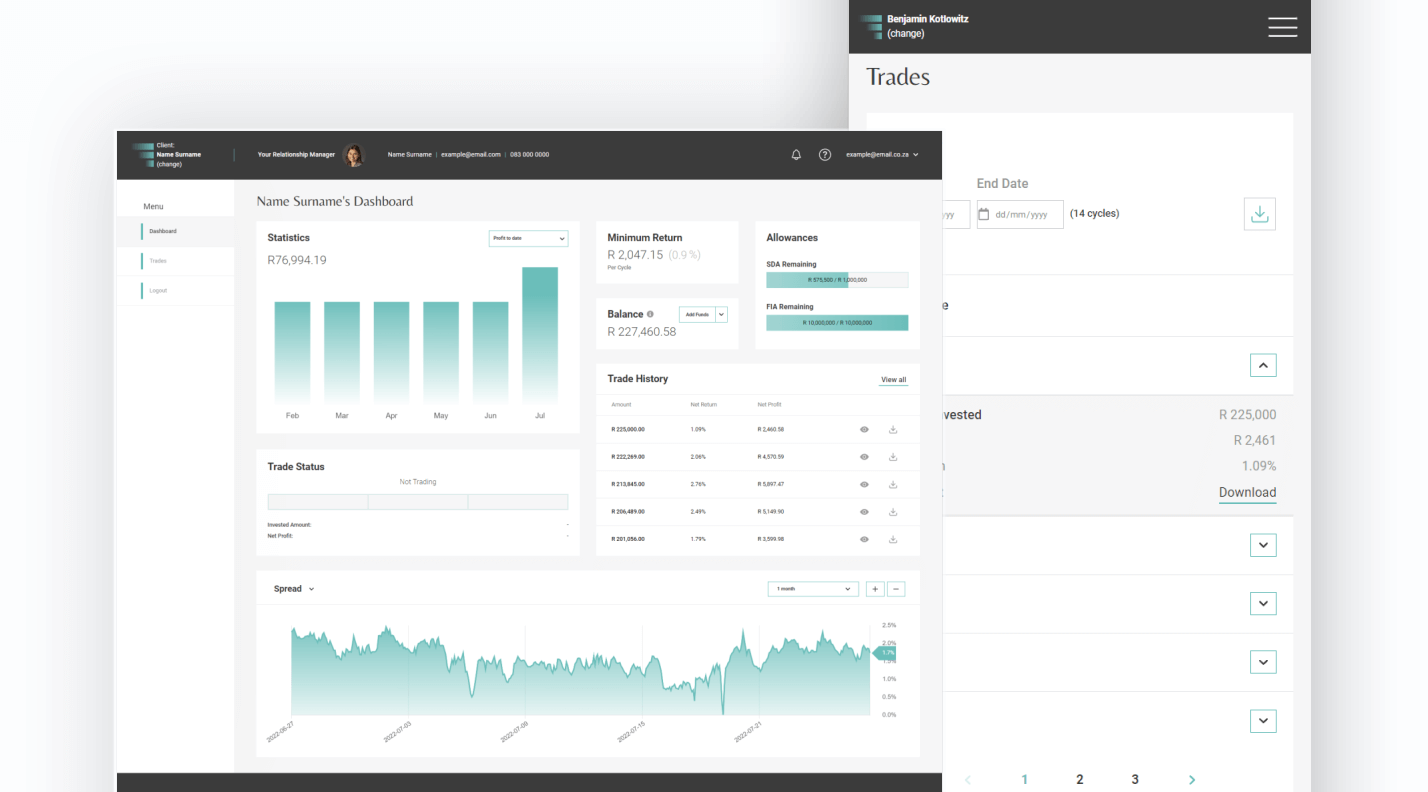
Task: Collapse the expanded R 225,000 trade row
Action: (x=1263, y=366)
